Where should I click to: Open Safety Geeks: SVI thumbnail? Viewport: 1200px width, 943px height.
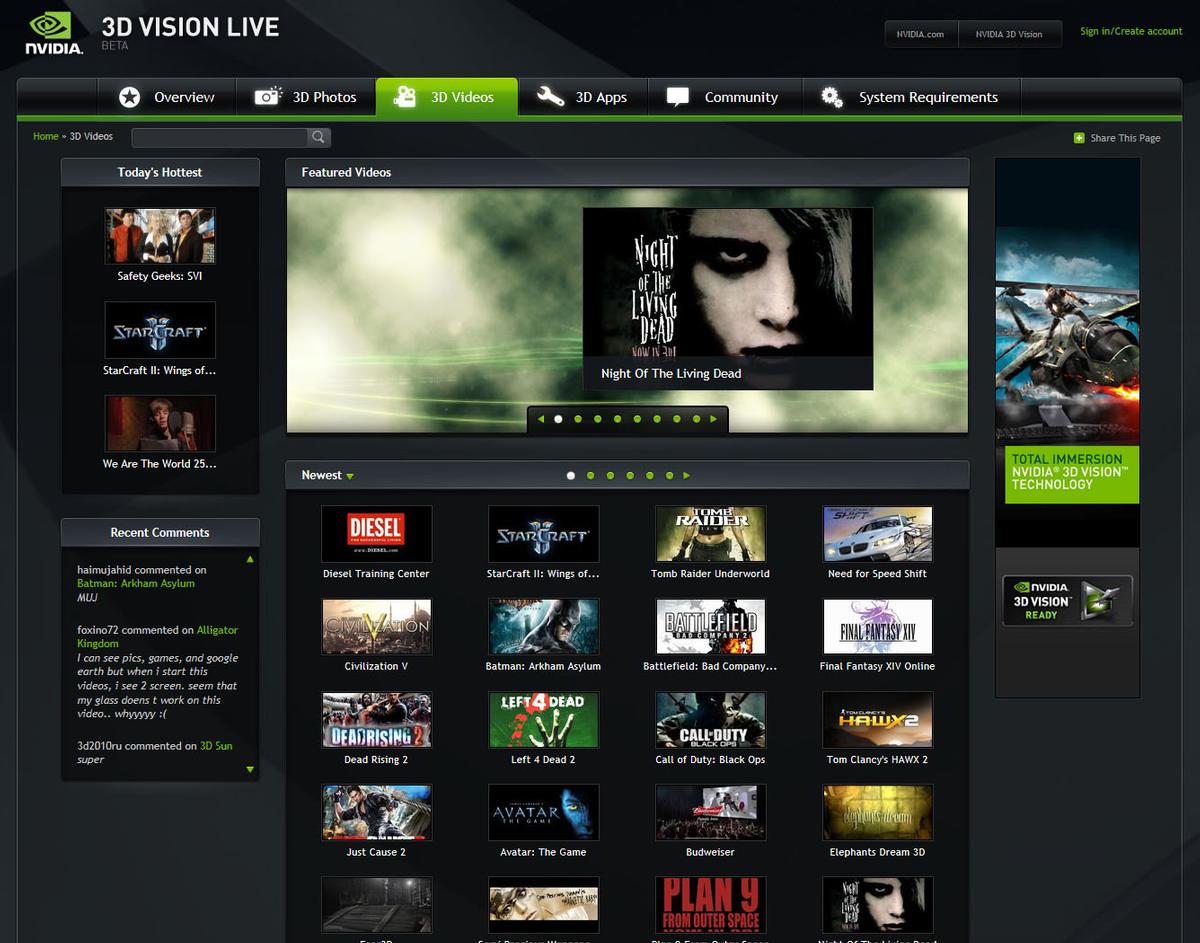[160, 236]
